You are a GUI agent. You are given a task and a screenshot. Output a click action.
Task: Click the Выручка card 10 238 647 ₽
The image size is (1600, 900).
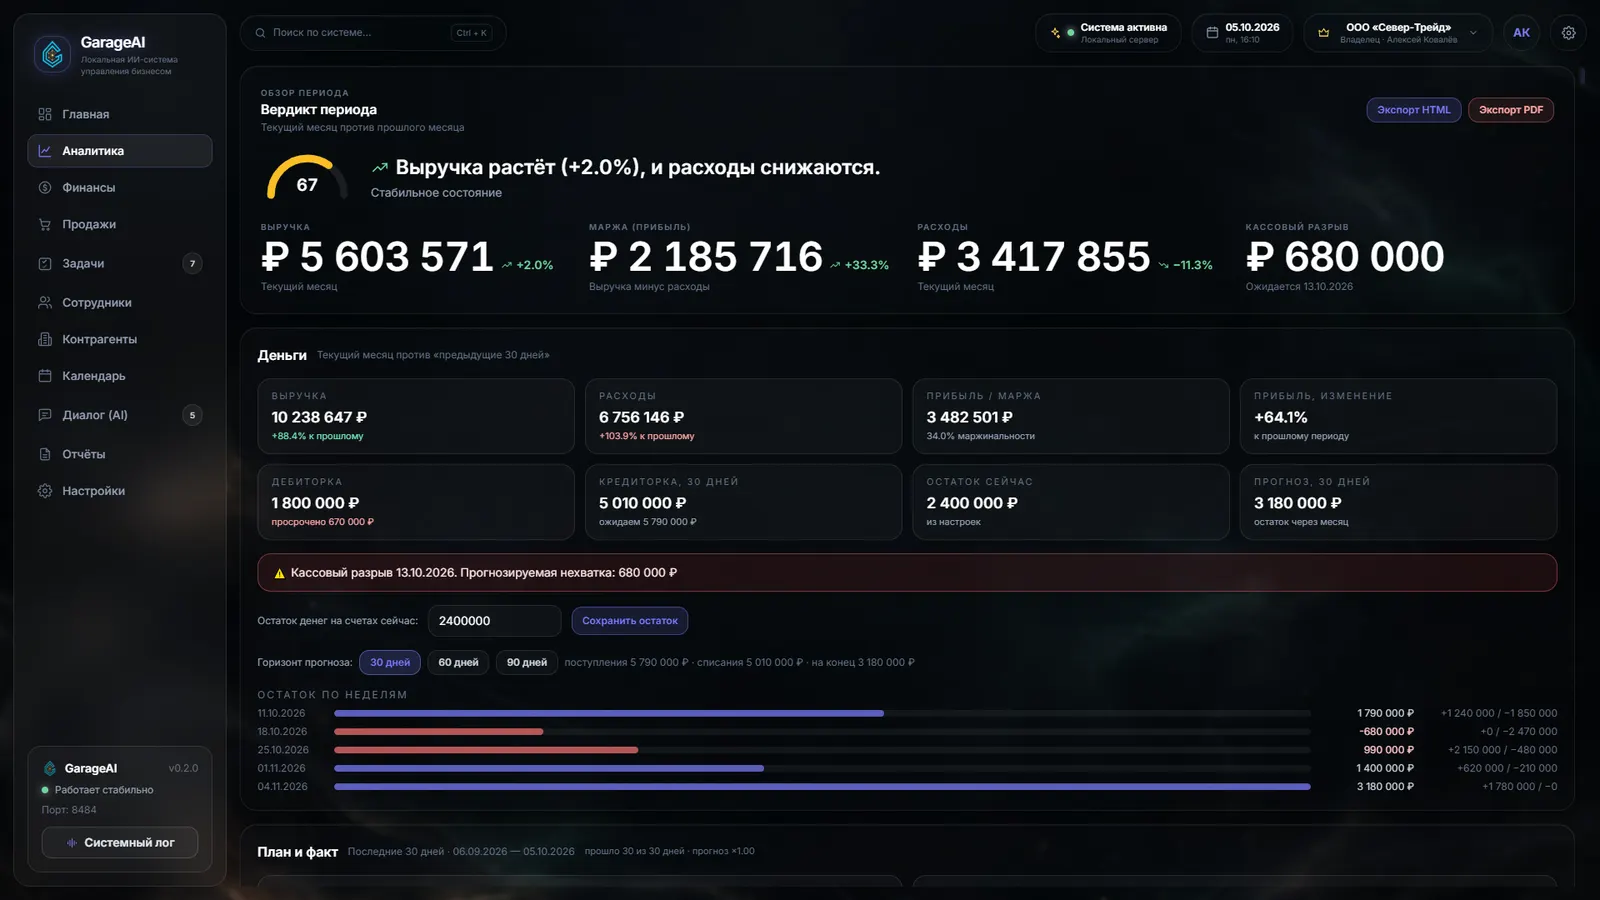(x=416, y=416)
